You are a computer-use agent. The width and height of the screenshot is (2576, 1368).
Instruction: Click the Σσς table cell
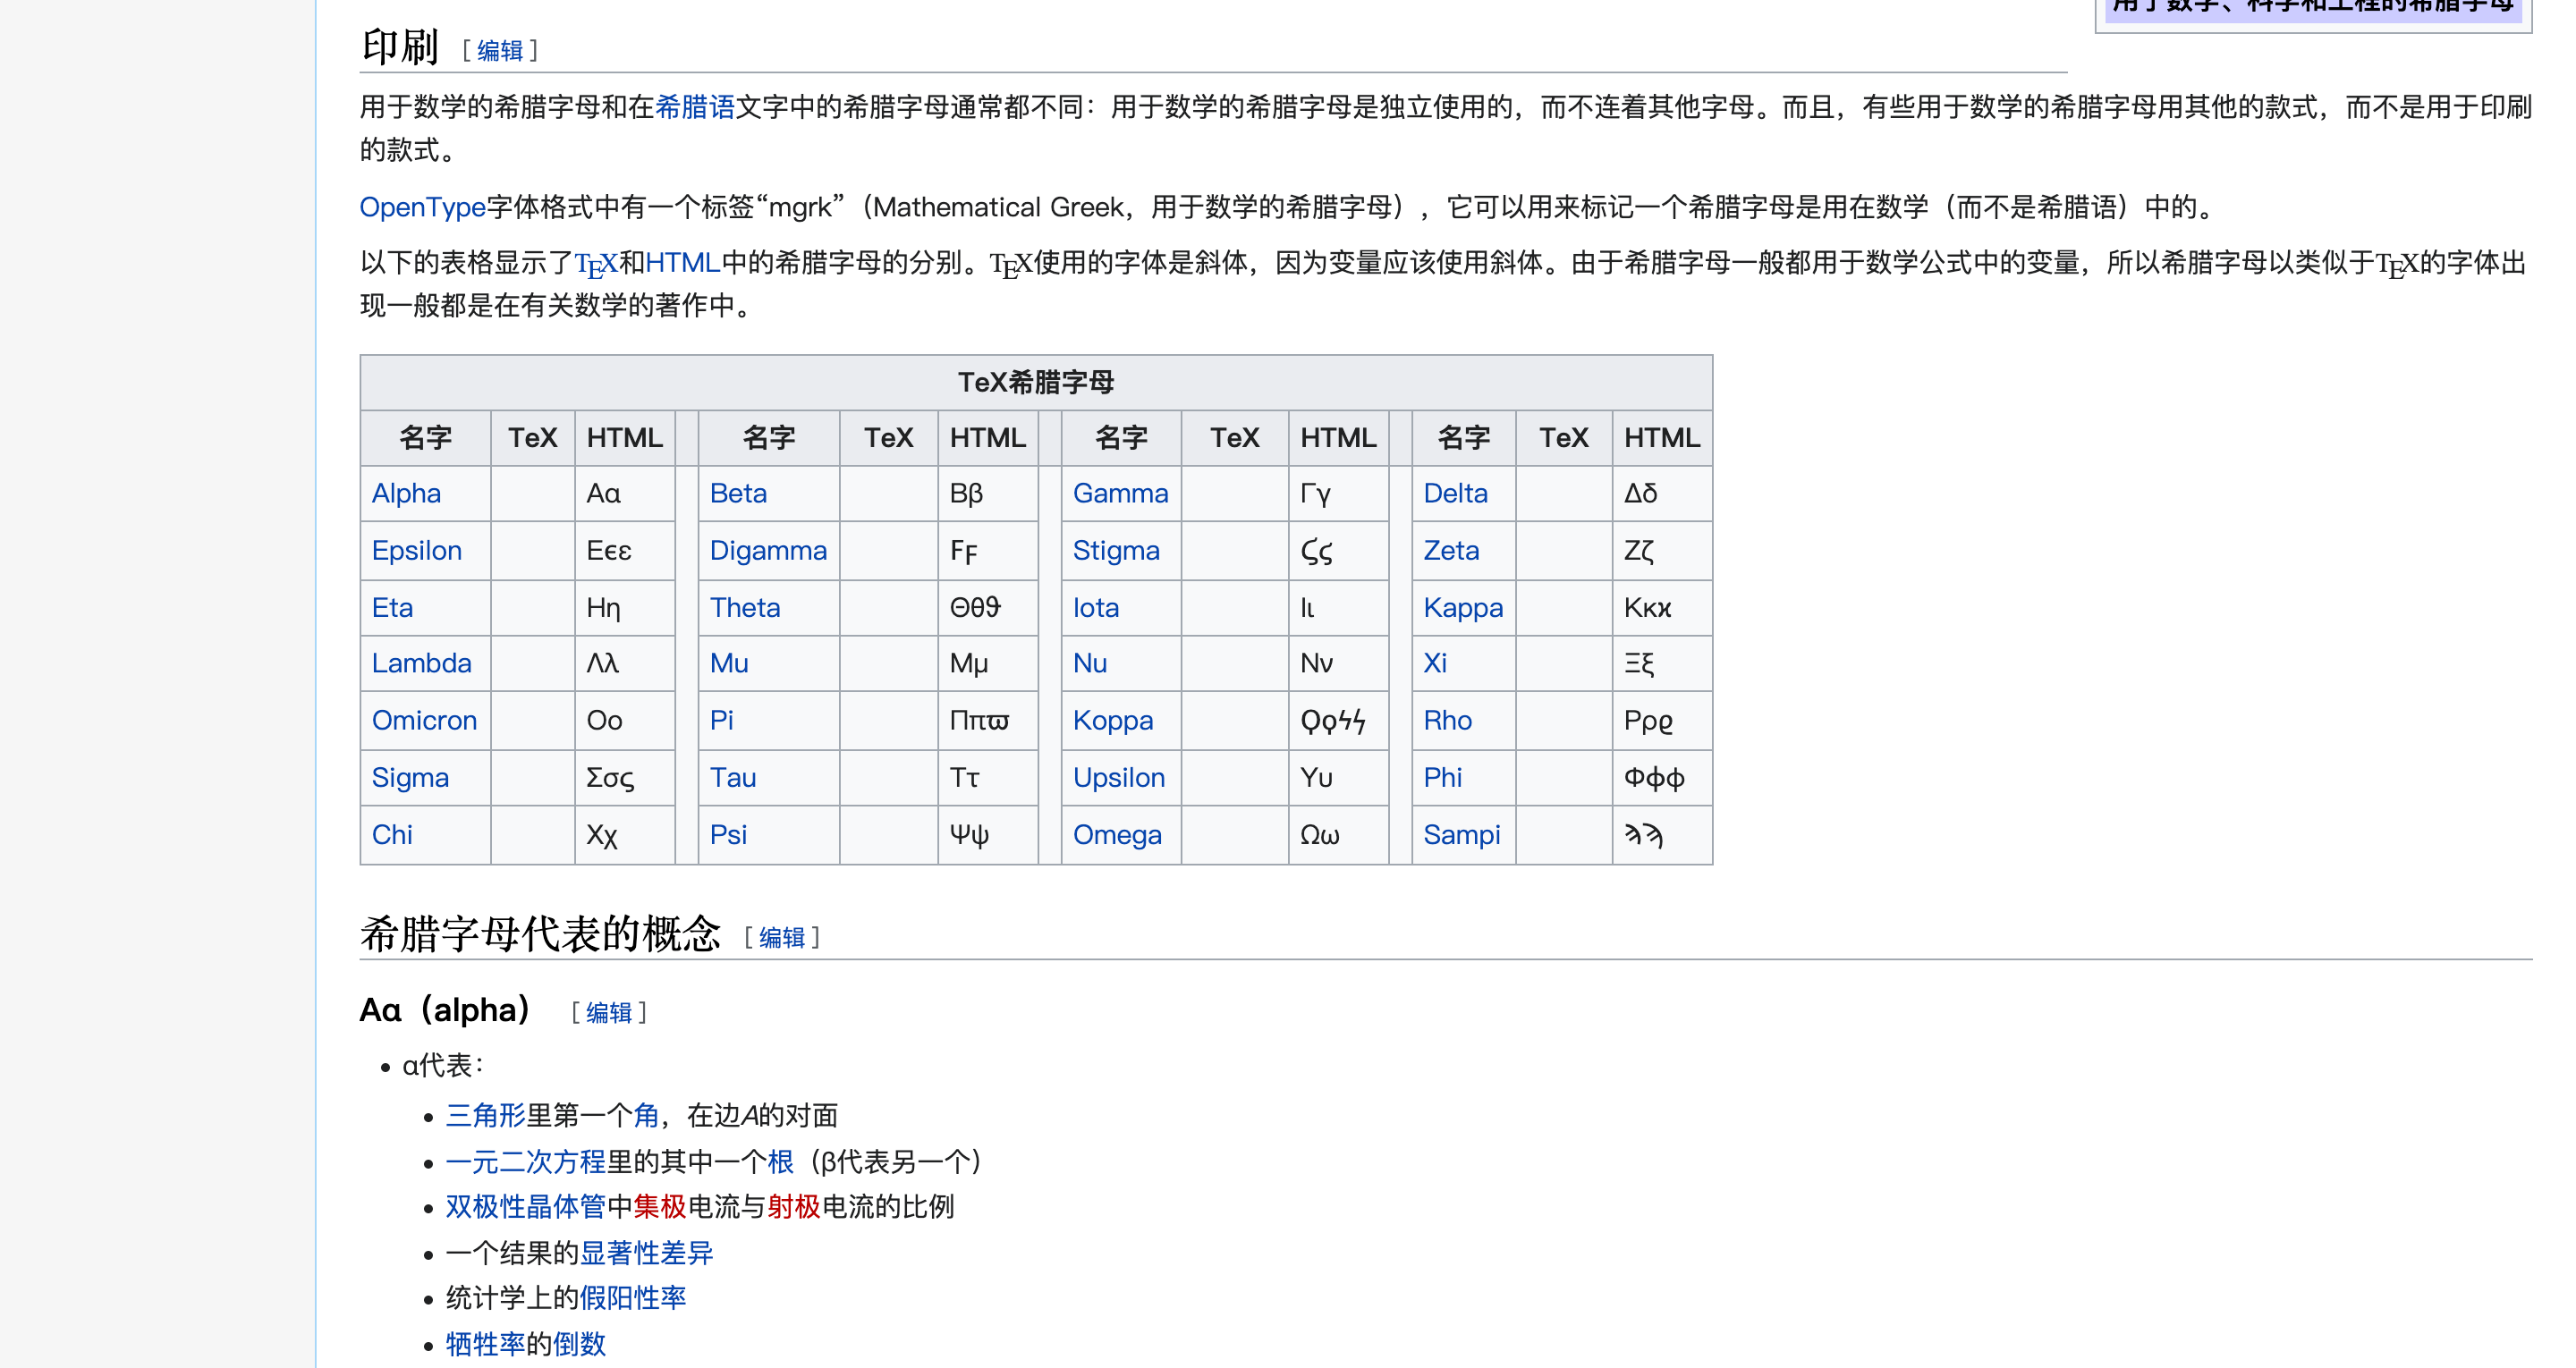click(x=625, y=778)
